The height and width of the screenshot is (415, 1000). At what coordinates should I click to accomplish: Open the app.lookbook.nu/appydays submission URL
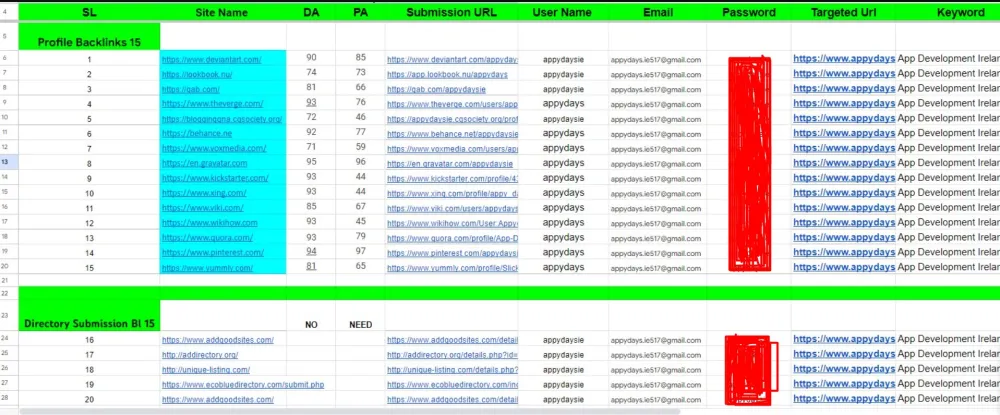pos(447,75)
